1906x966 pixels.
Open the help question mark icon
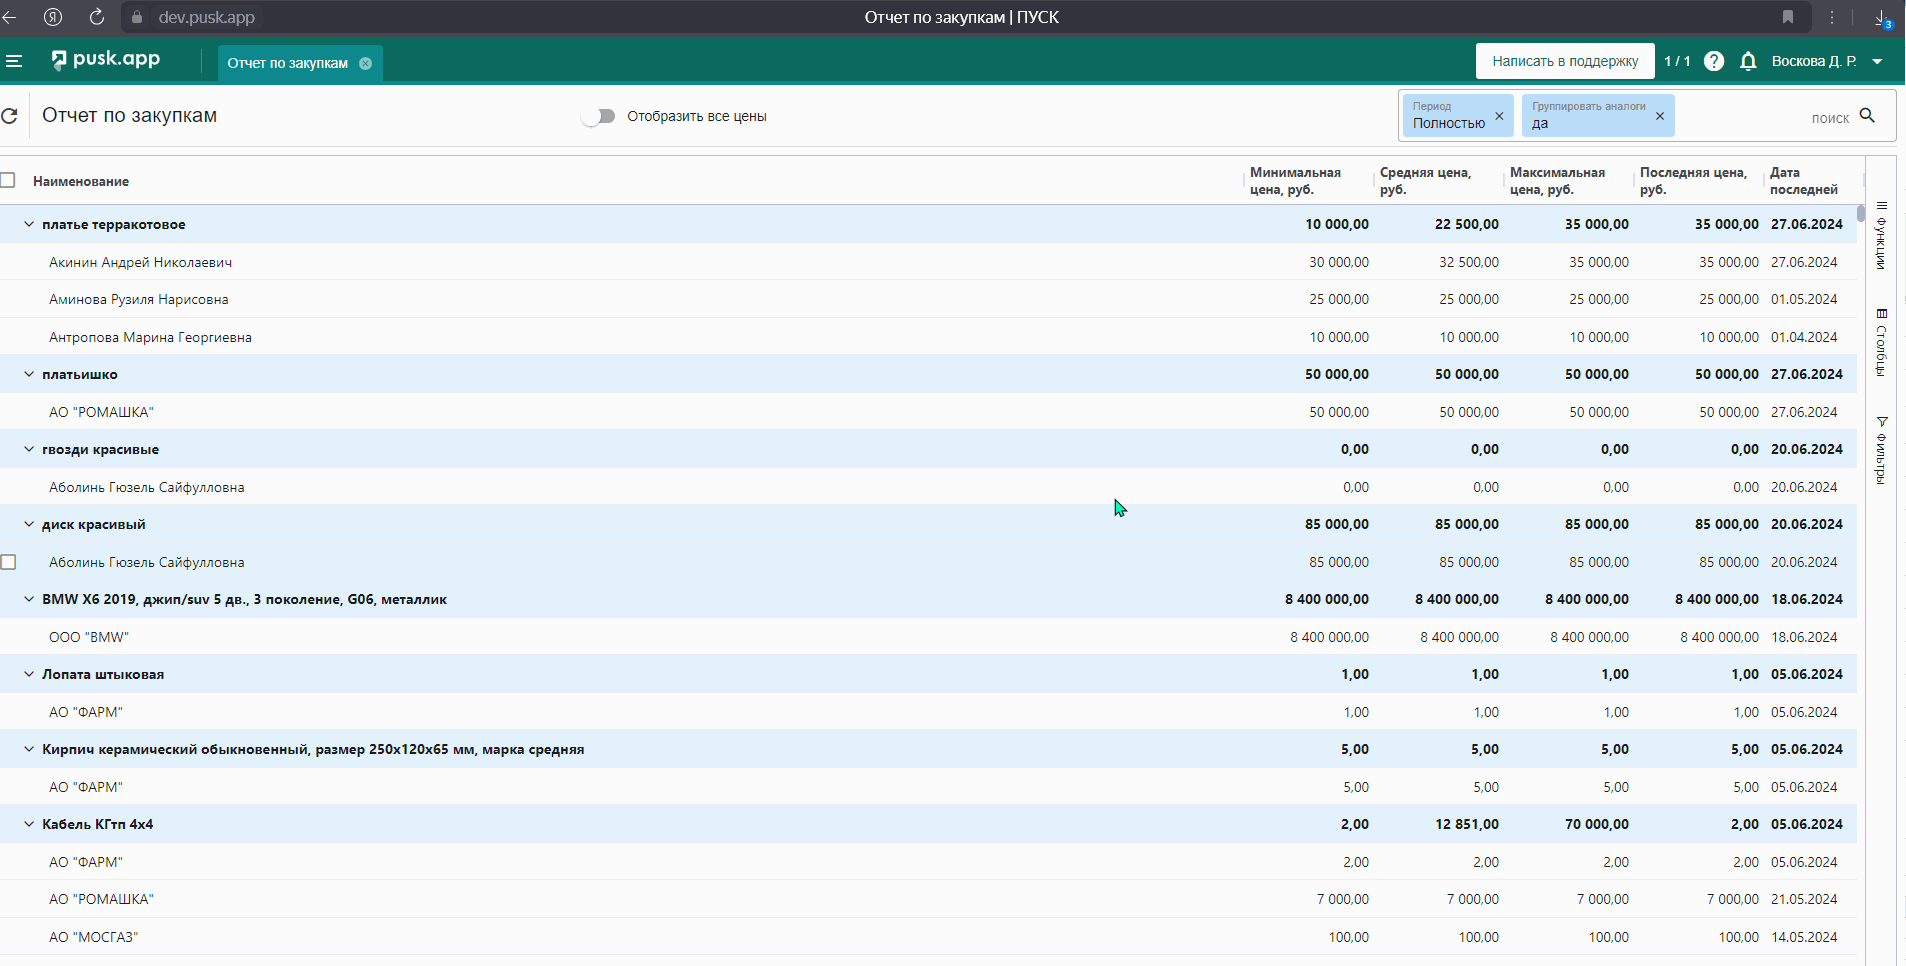(1714, 61)
